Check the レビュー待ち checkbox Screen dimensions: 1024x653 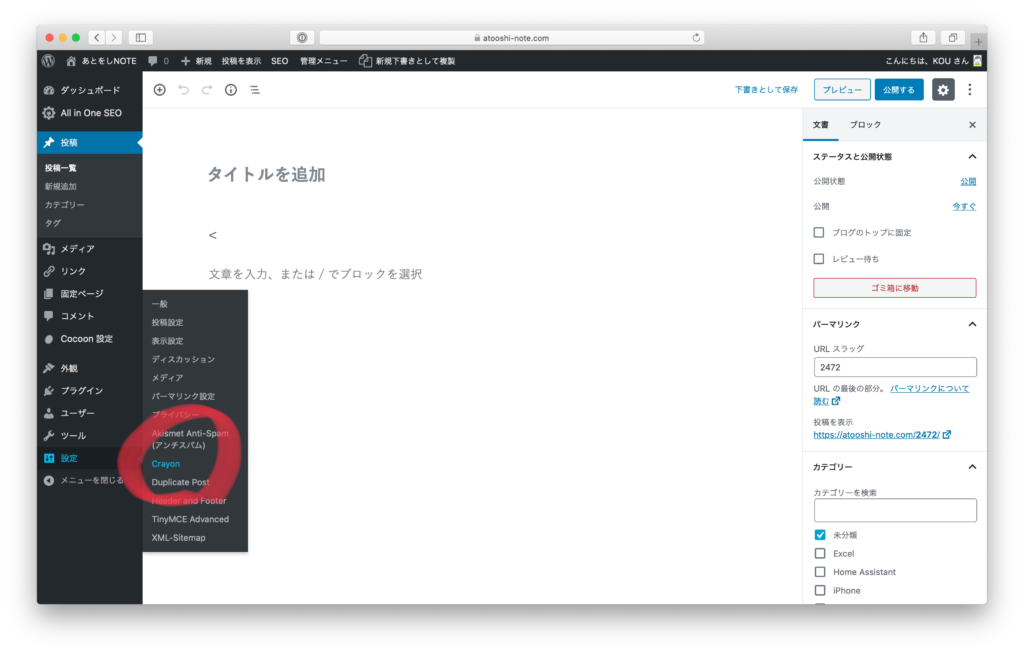(819, 259)
